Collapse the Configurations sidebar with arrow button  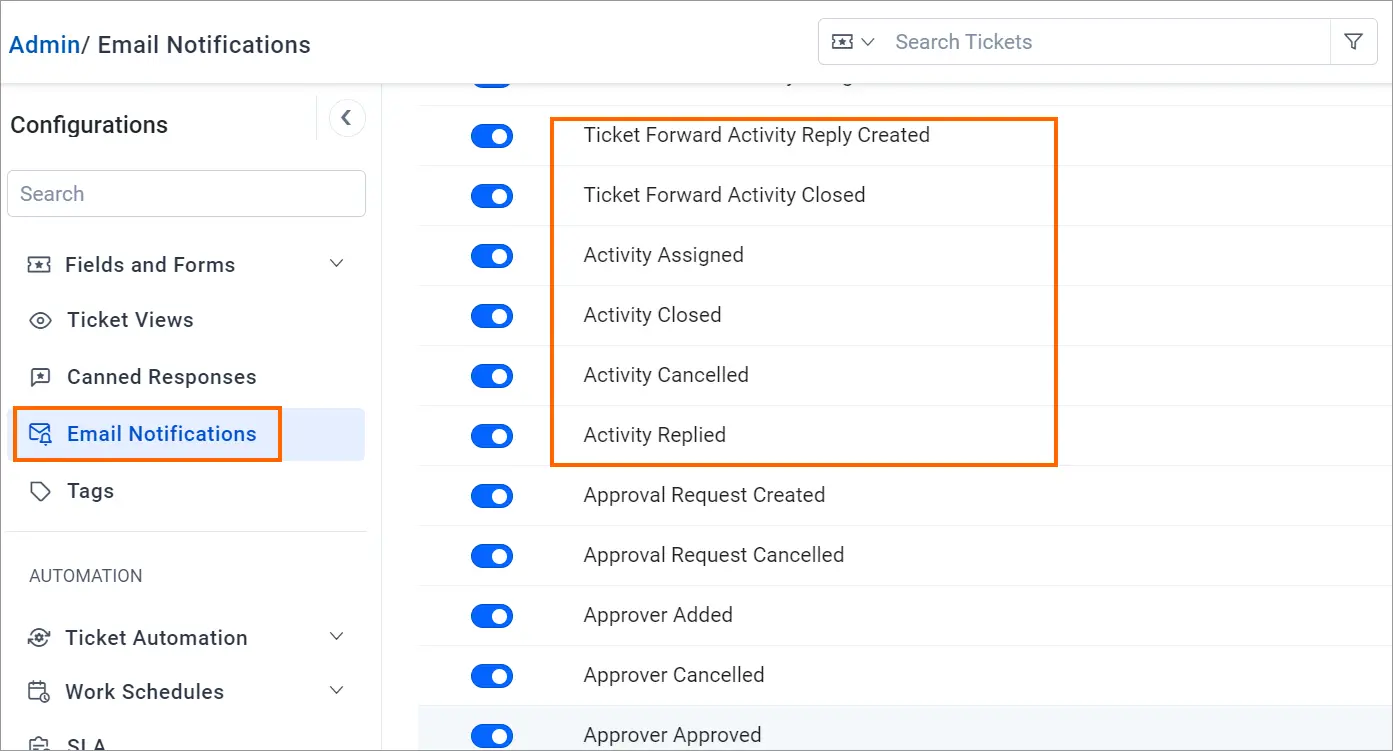tap(346, 118)
